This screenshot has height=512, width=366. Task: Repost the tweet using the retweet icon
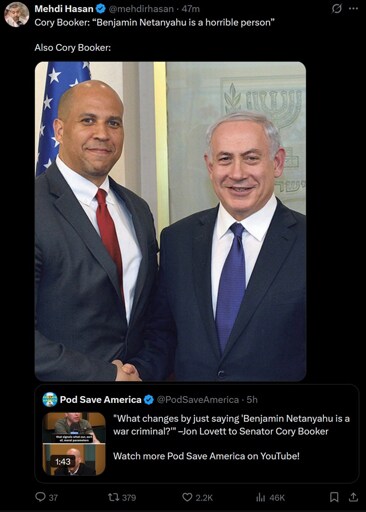tap(113, 497)
